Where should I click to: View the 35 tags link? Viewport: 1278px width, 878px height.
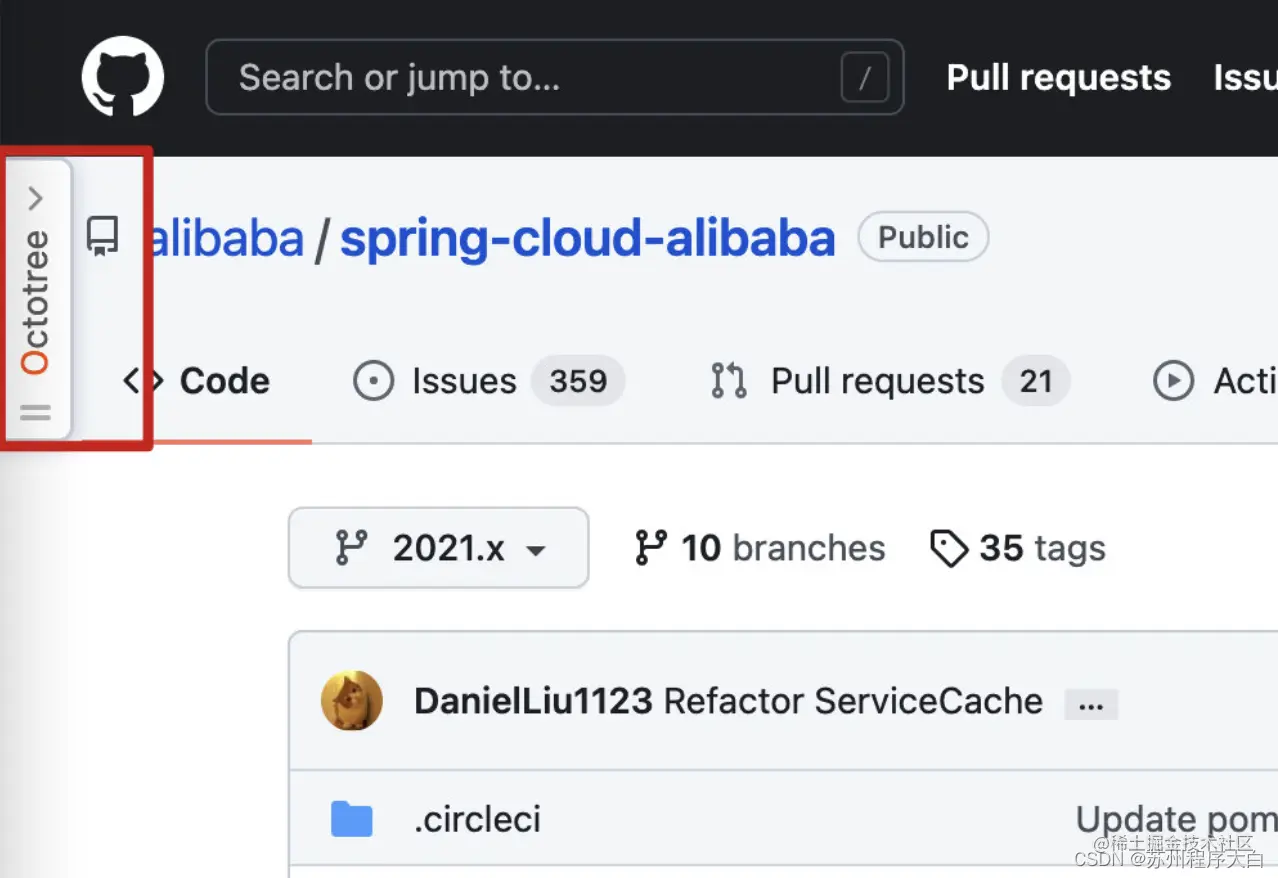tap(1017, 548)
